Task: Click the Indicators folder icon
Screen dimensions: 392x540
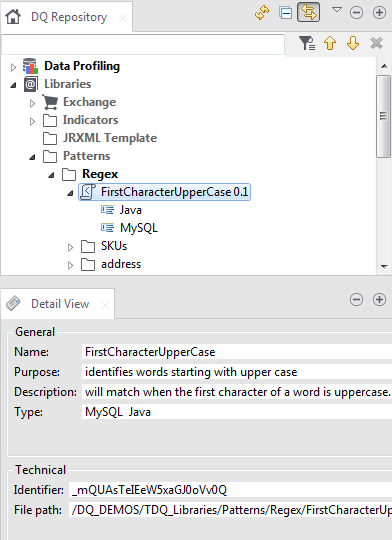Action: [50, 121]
